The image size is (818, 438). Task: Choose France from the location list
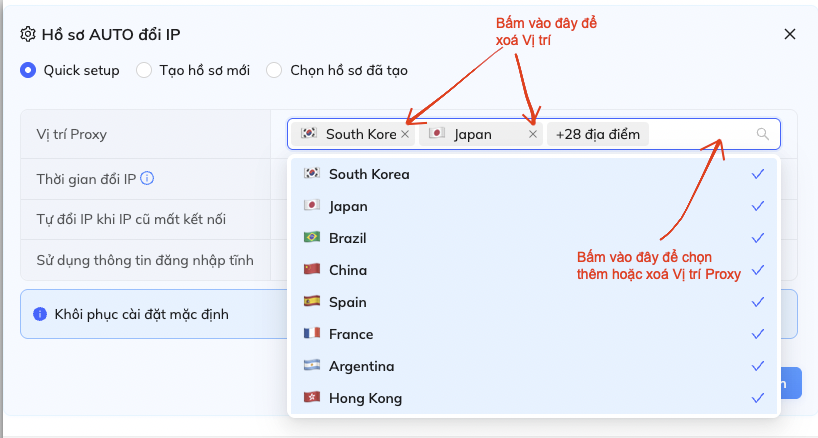point(350,334)
